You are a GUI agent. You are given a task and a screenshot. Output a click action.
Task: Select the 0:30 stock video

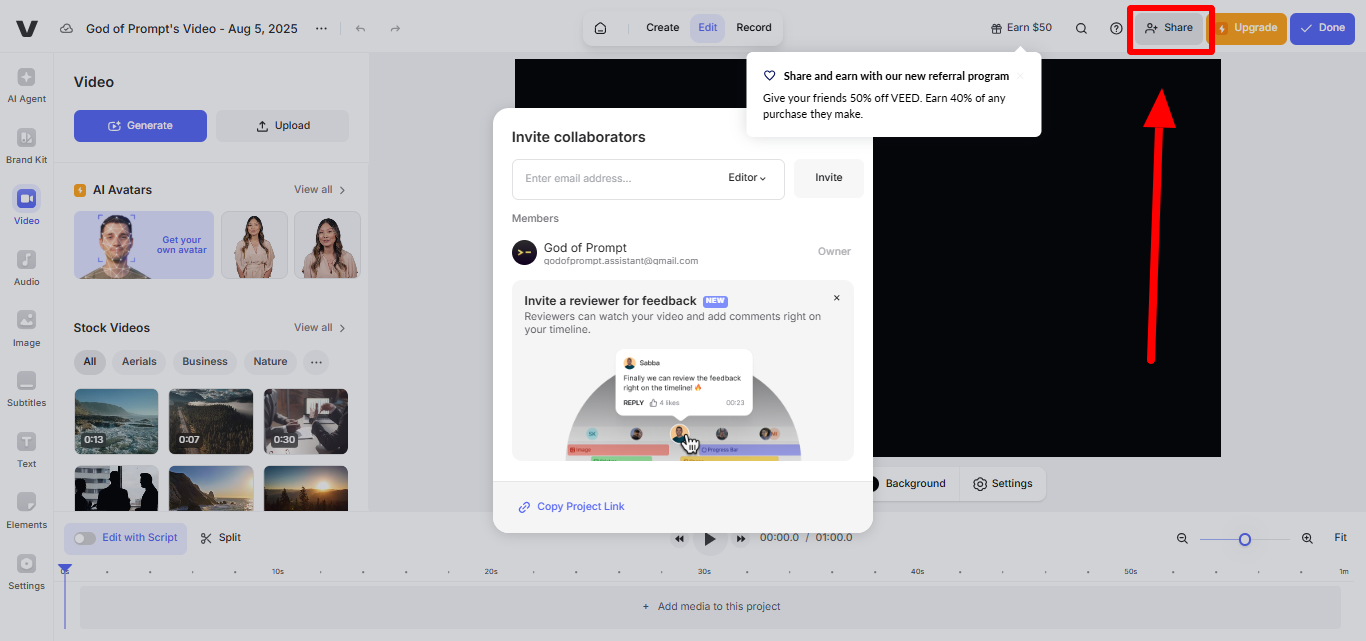(306, 421)
